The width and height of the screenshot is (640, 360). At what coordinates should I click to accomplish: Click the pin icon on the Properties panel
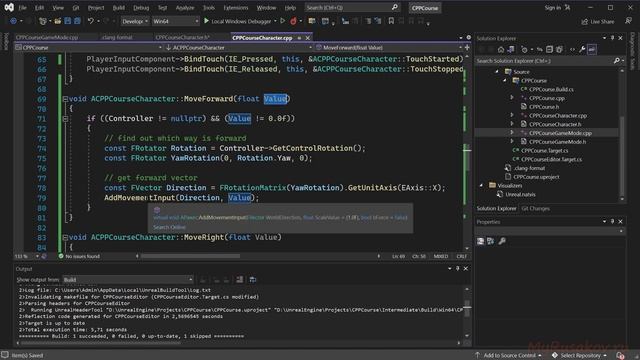coord(612,222)
